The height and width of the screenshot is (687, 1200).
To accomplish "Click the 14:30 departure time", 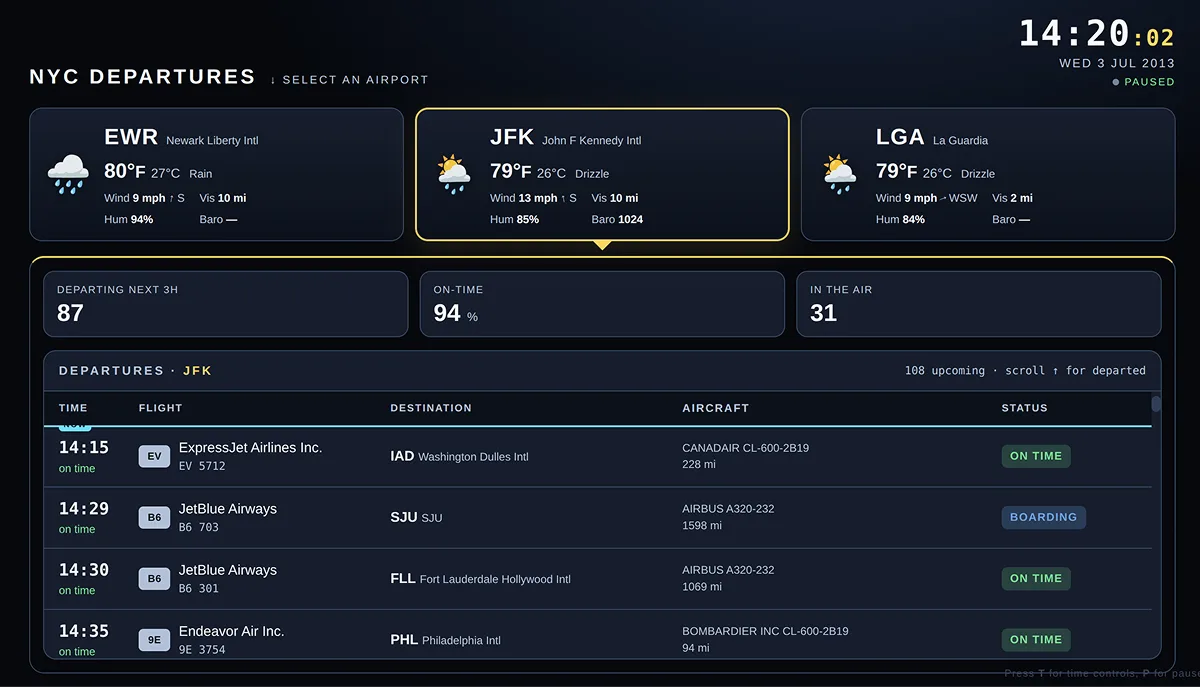I will coord(84,569).
